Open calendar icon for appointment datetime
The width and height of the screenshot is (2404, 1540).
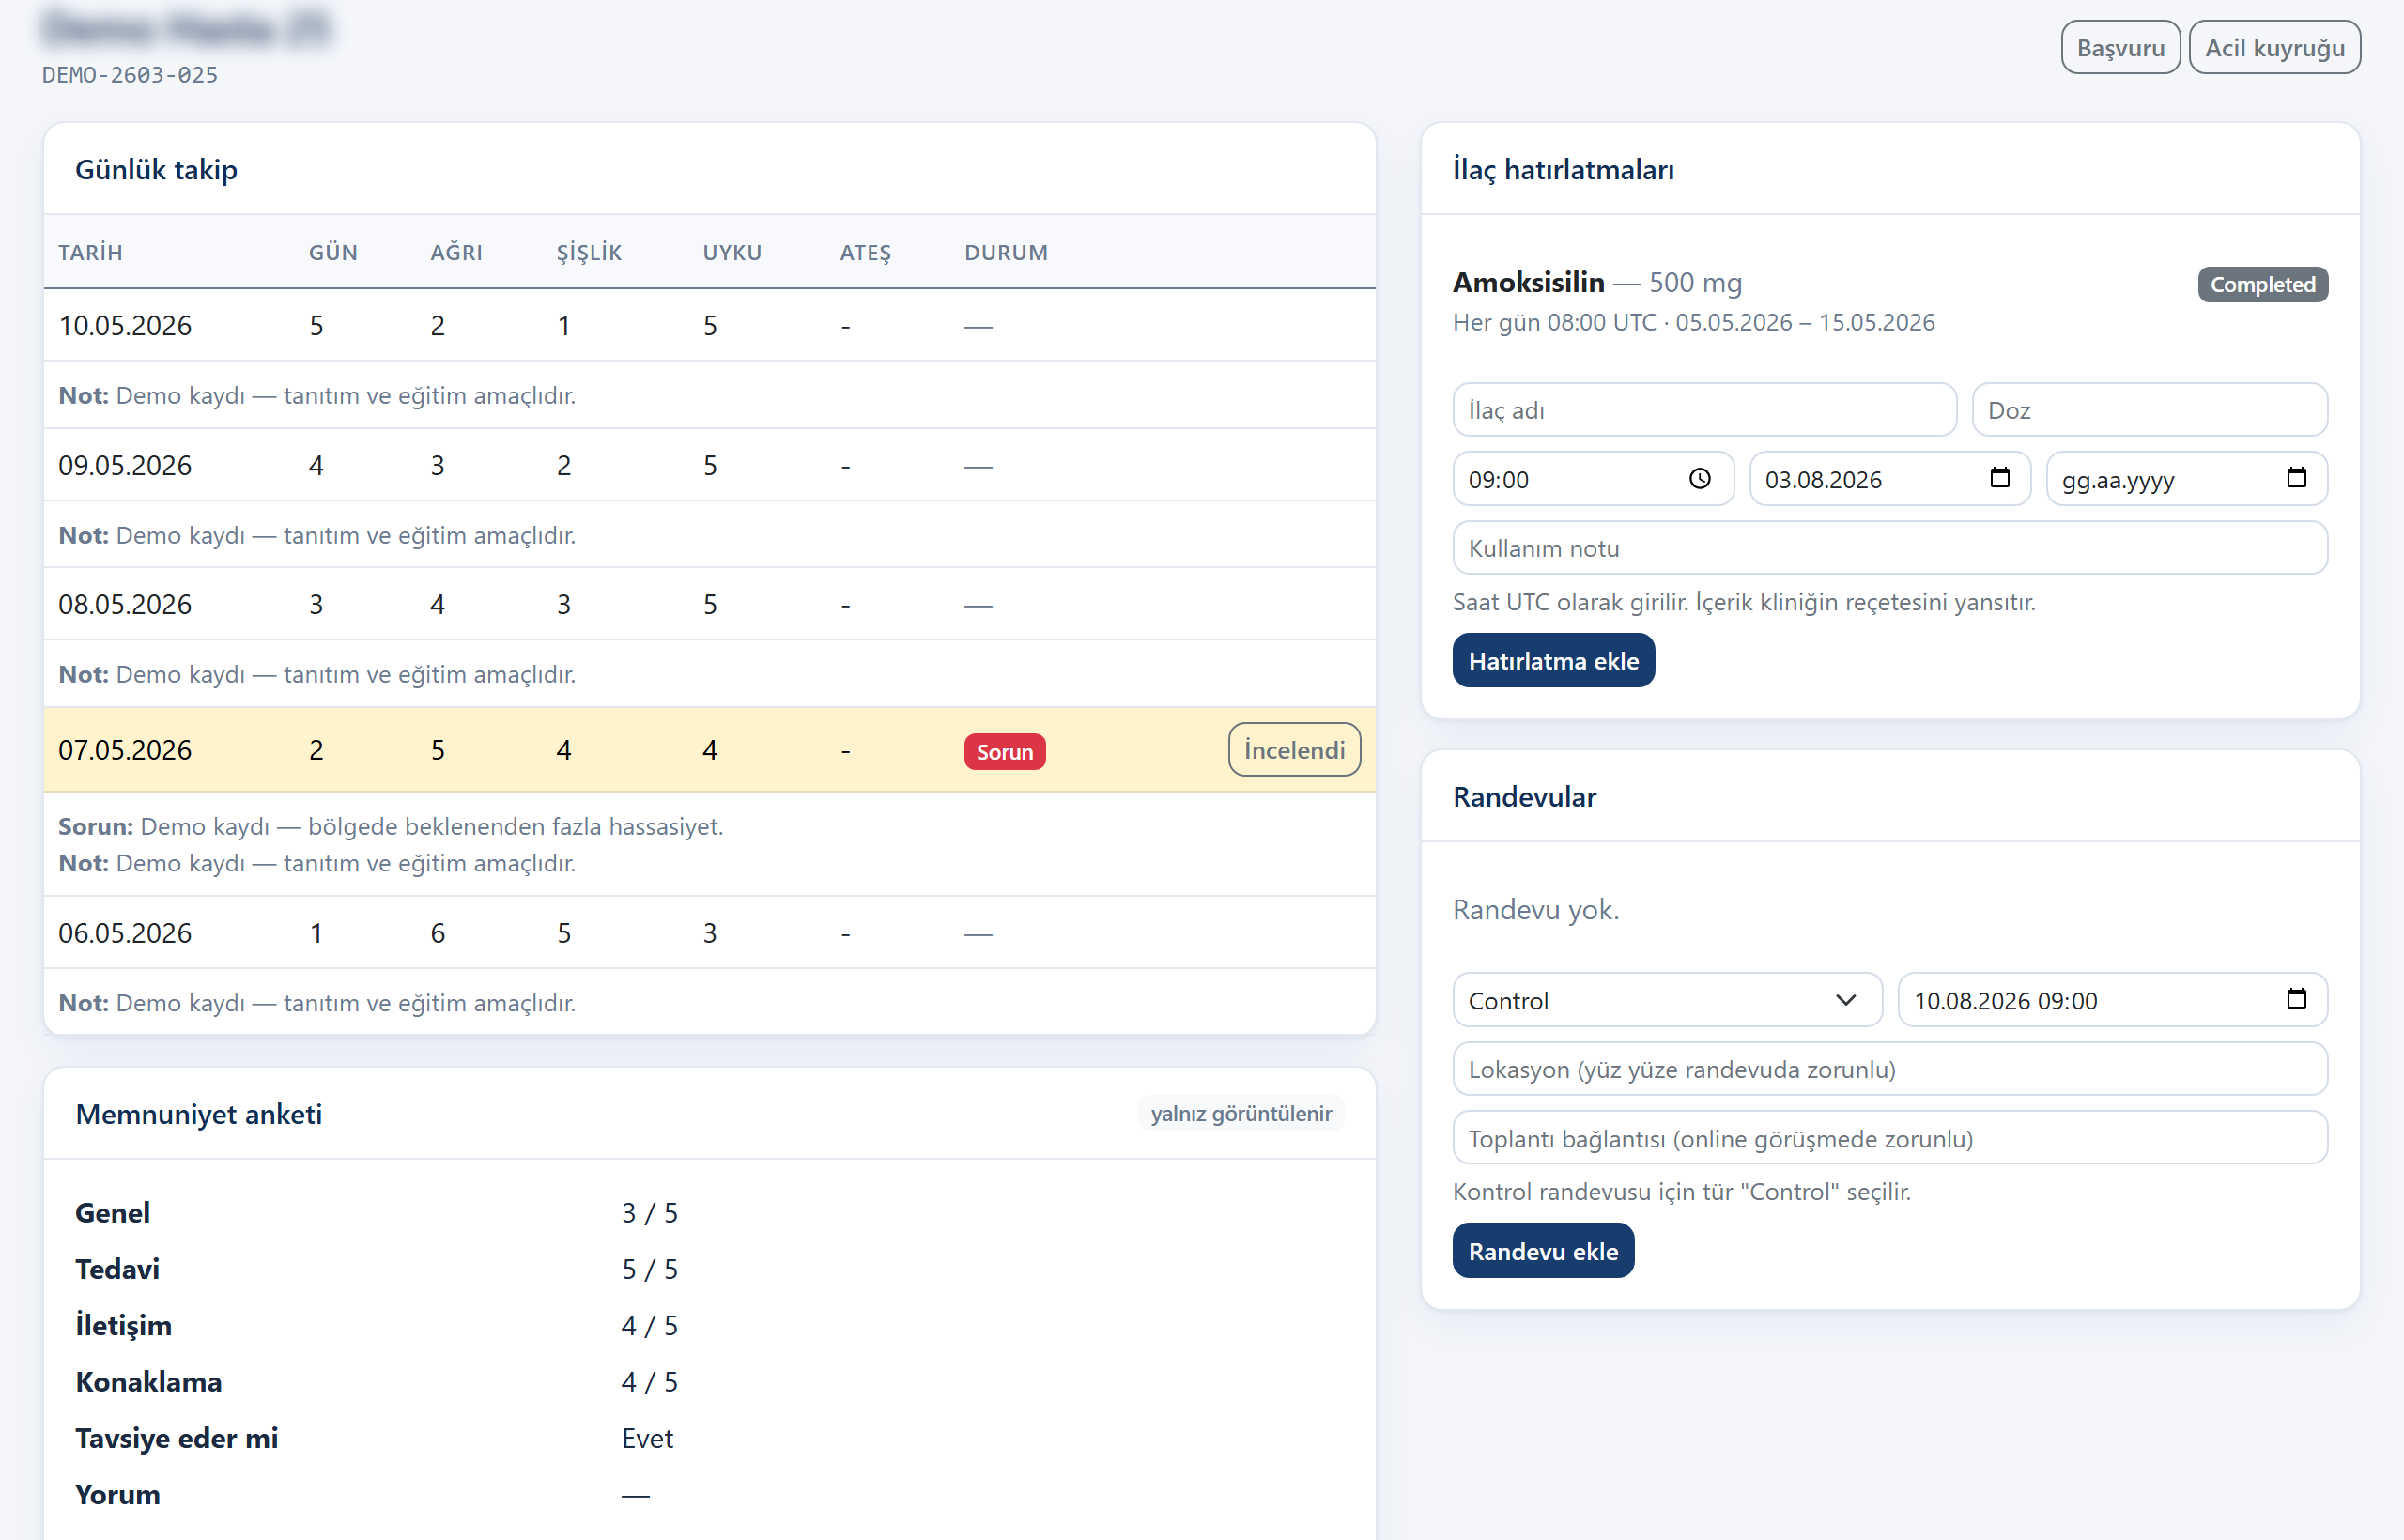pyautogui.click(x=2296, y=999)
